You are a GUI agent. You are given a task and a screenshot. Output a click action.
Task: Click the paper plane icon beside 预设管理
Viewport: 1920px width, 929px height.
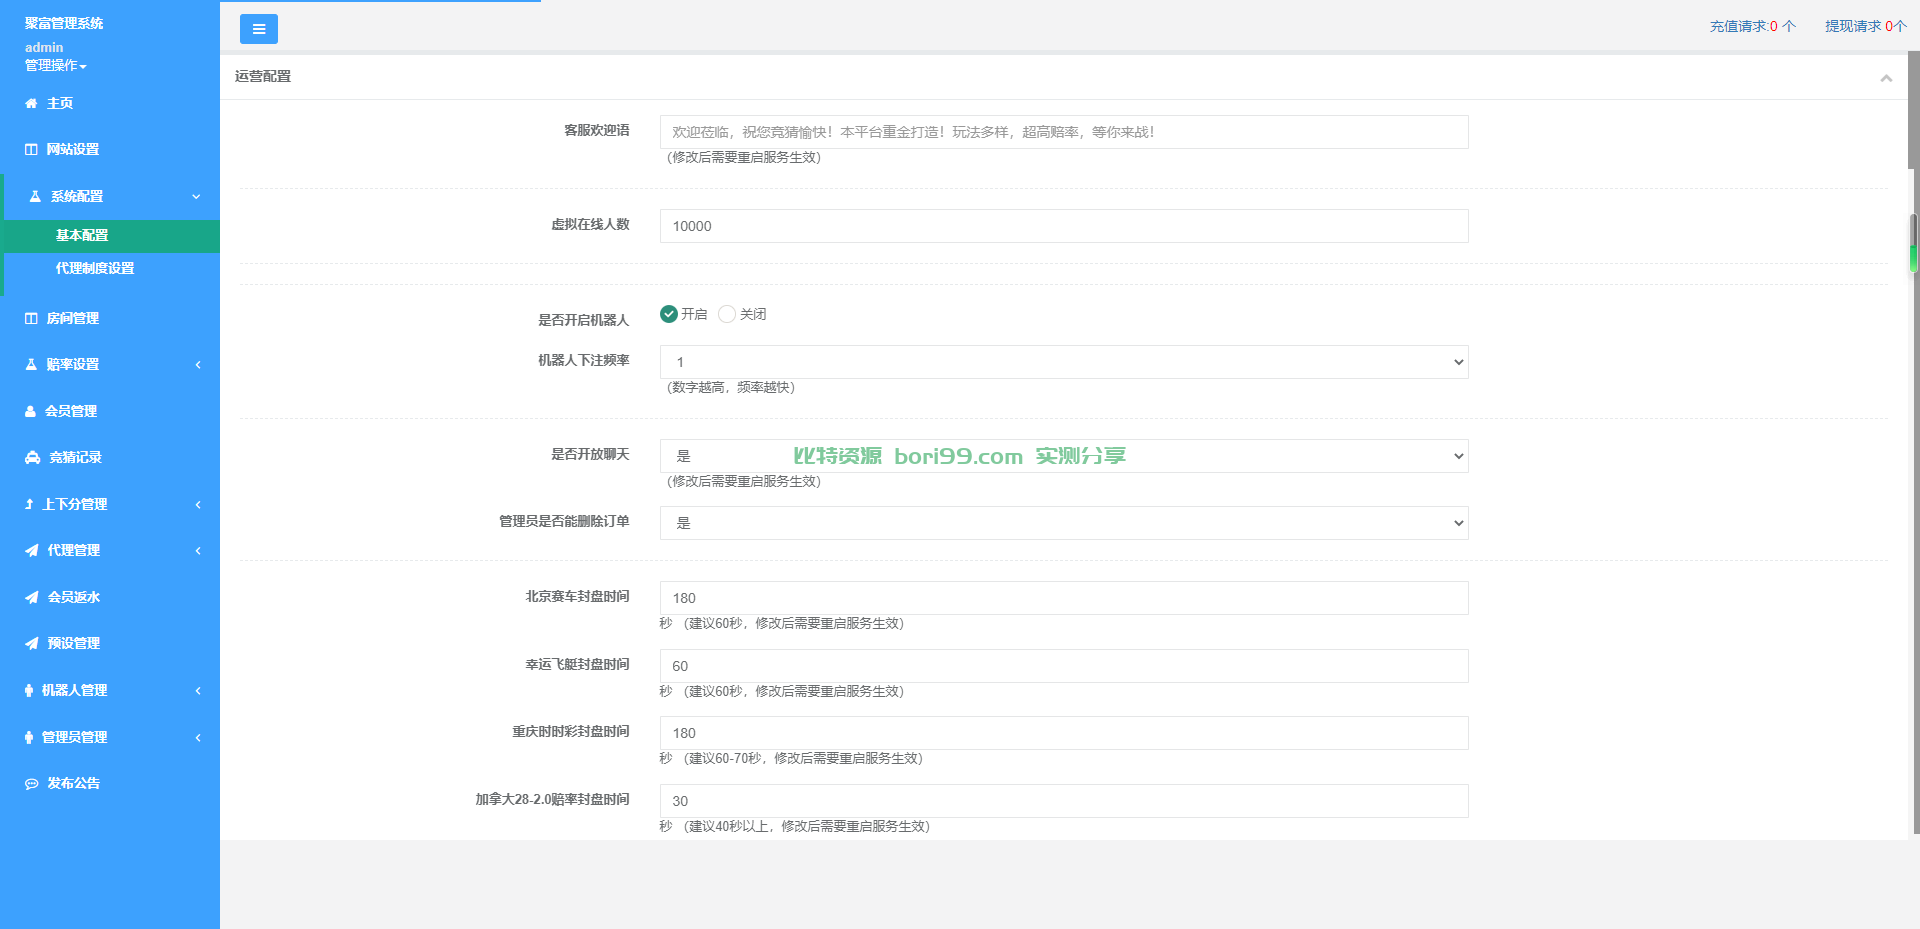coord(32,643)
